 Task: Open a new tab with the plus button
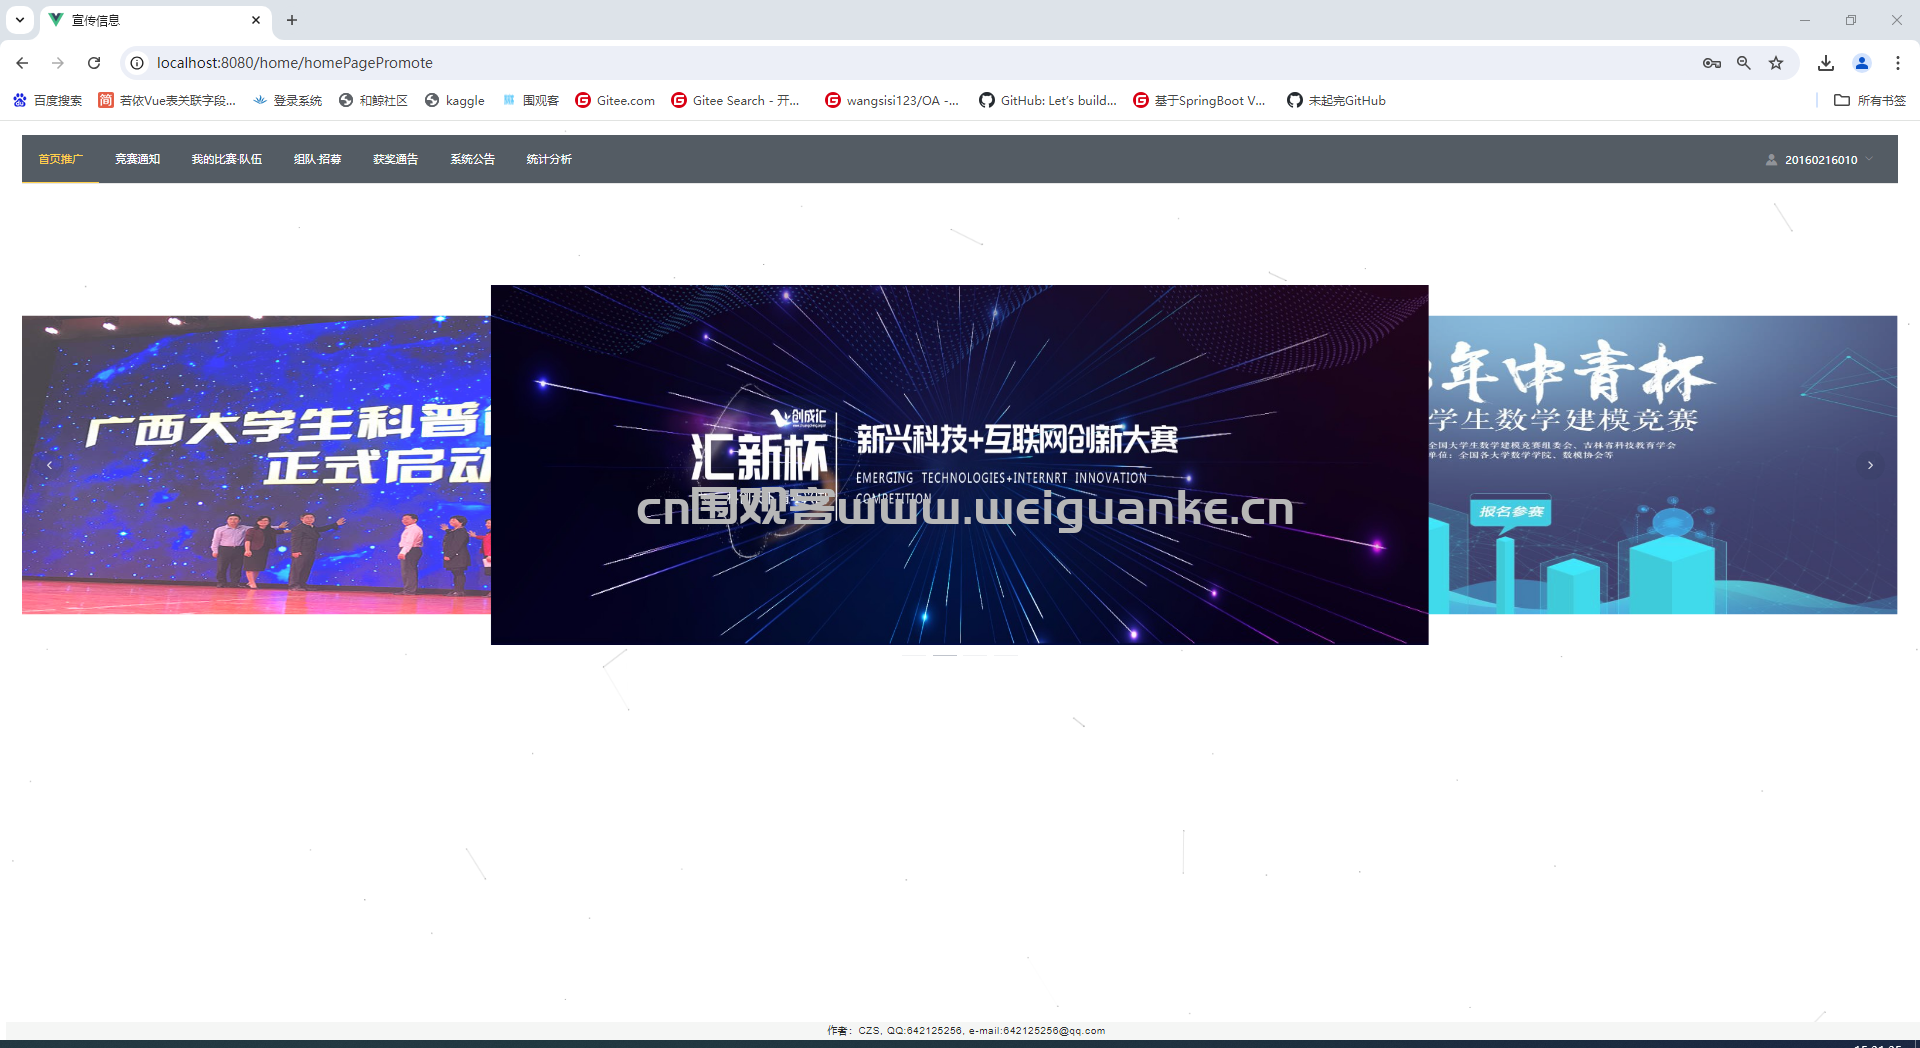292,20
